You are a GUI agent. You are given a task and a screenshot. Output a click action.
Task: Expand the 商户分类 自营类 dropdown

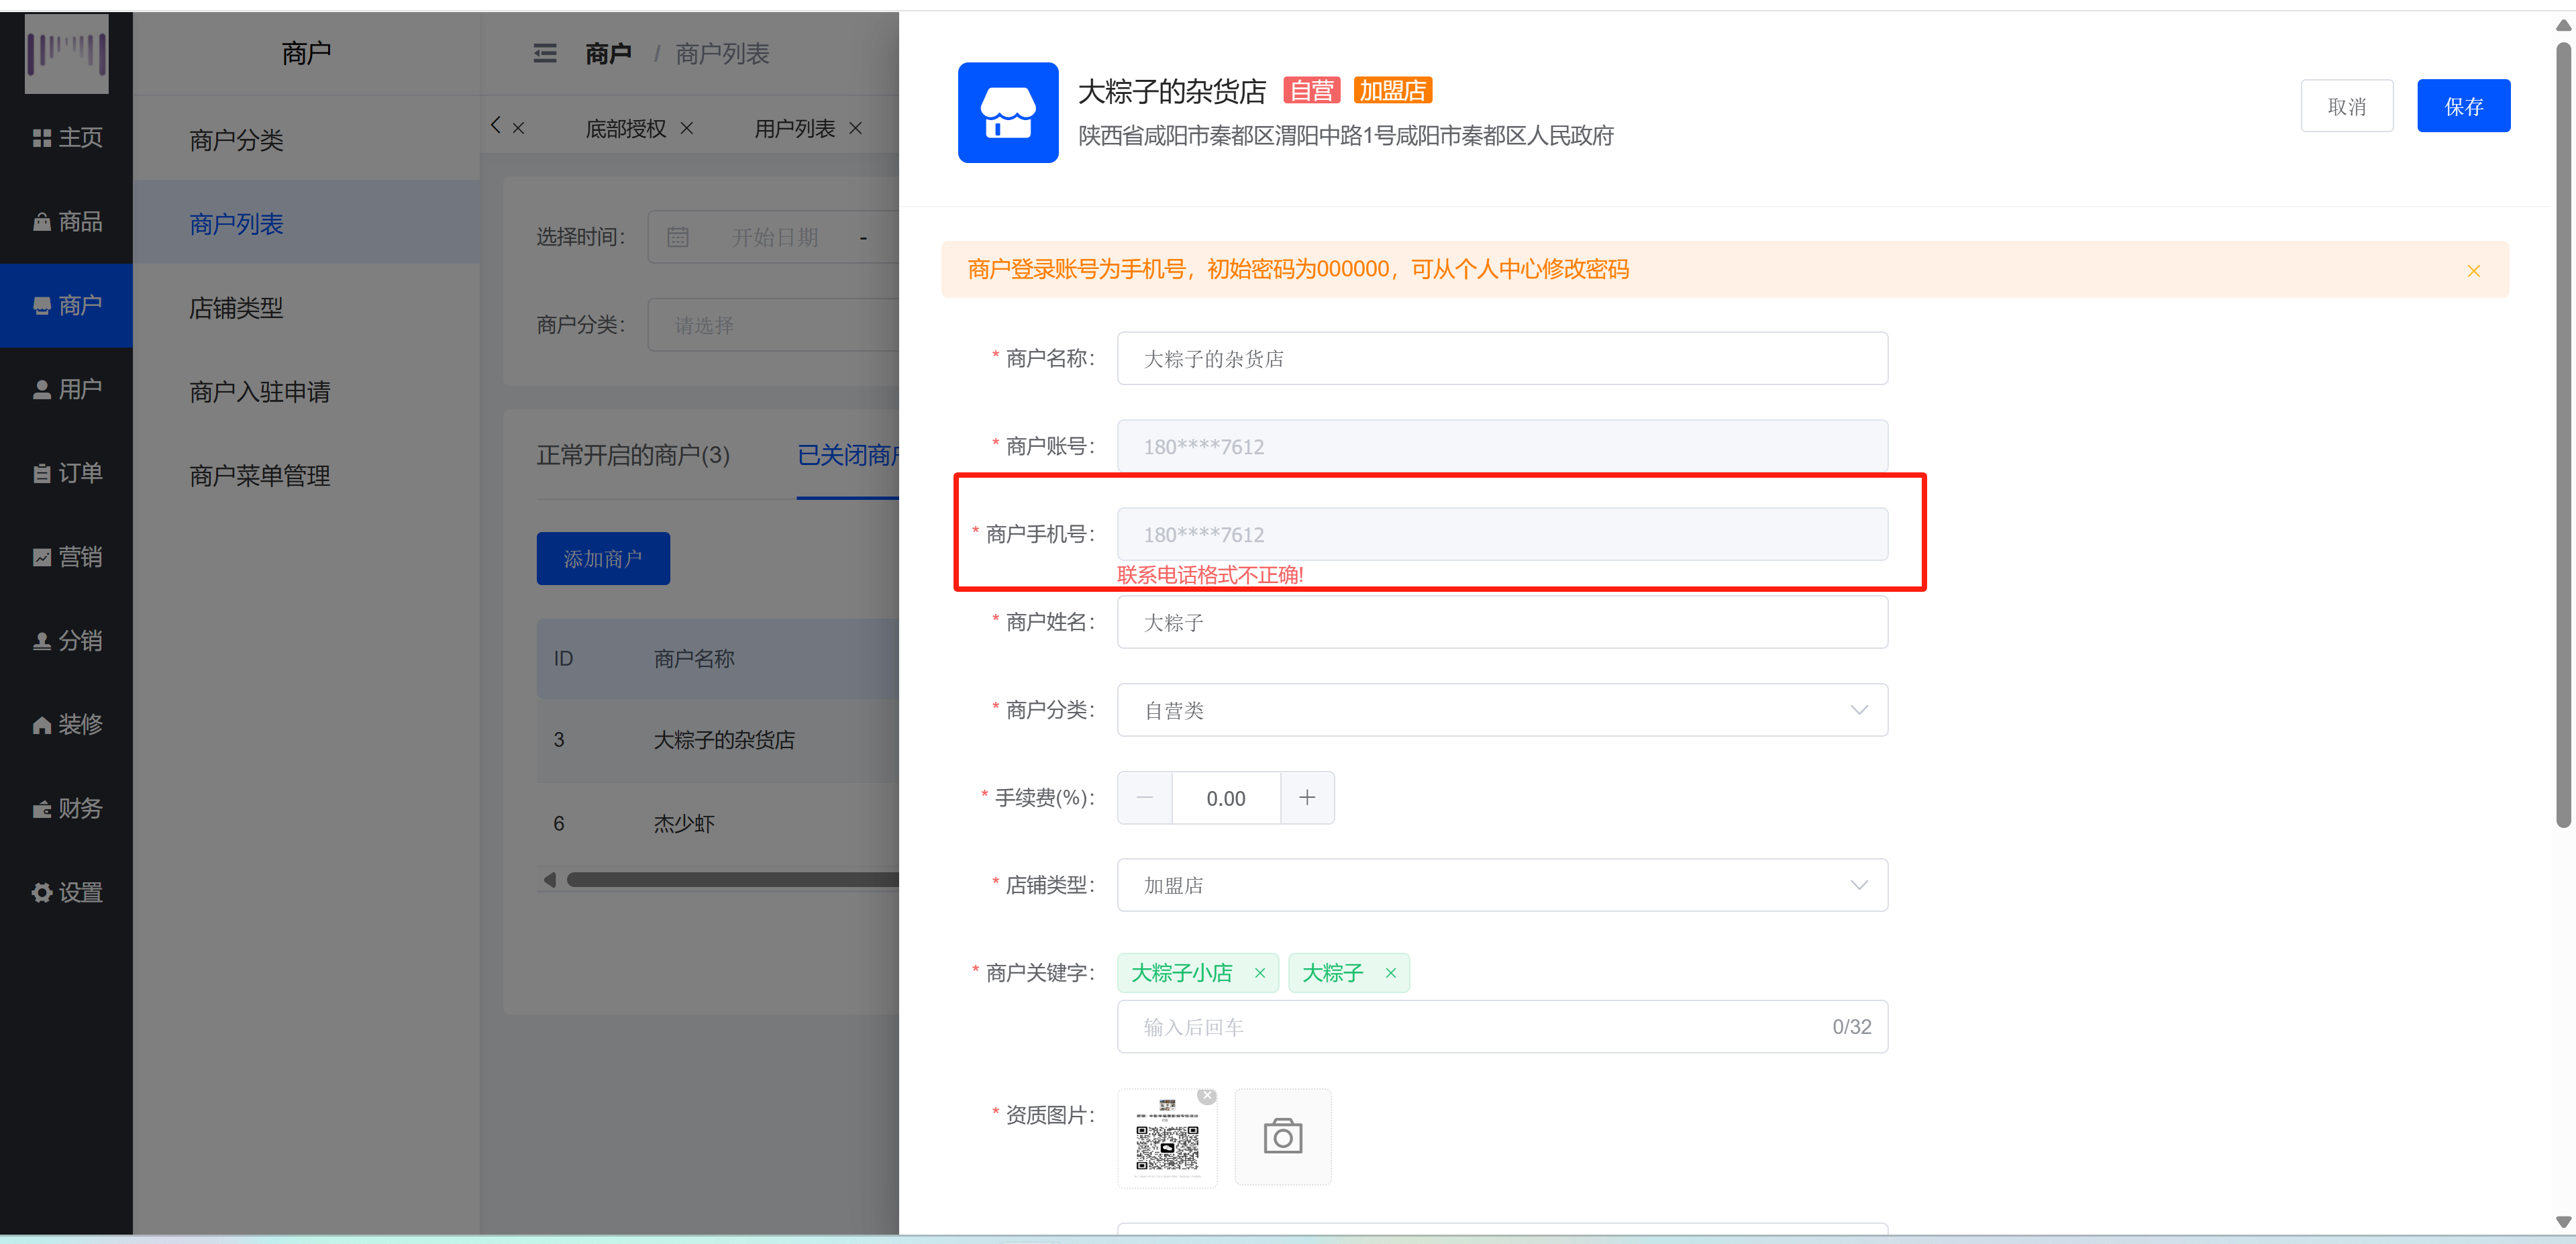point(1503,710)
